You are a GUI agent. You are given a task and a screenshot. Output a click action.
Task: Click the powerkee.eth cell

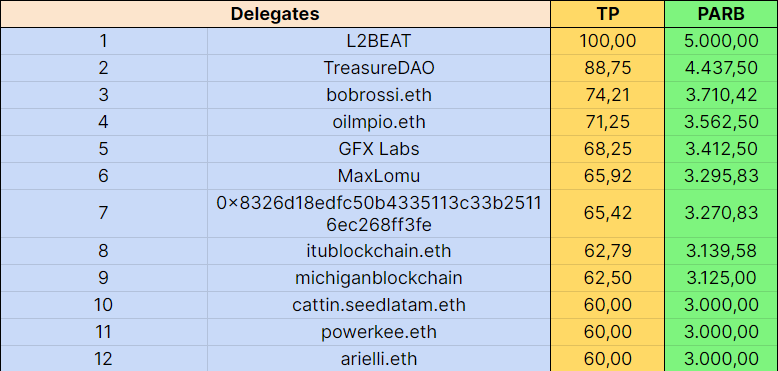point(379,331)
